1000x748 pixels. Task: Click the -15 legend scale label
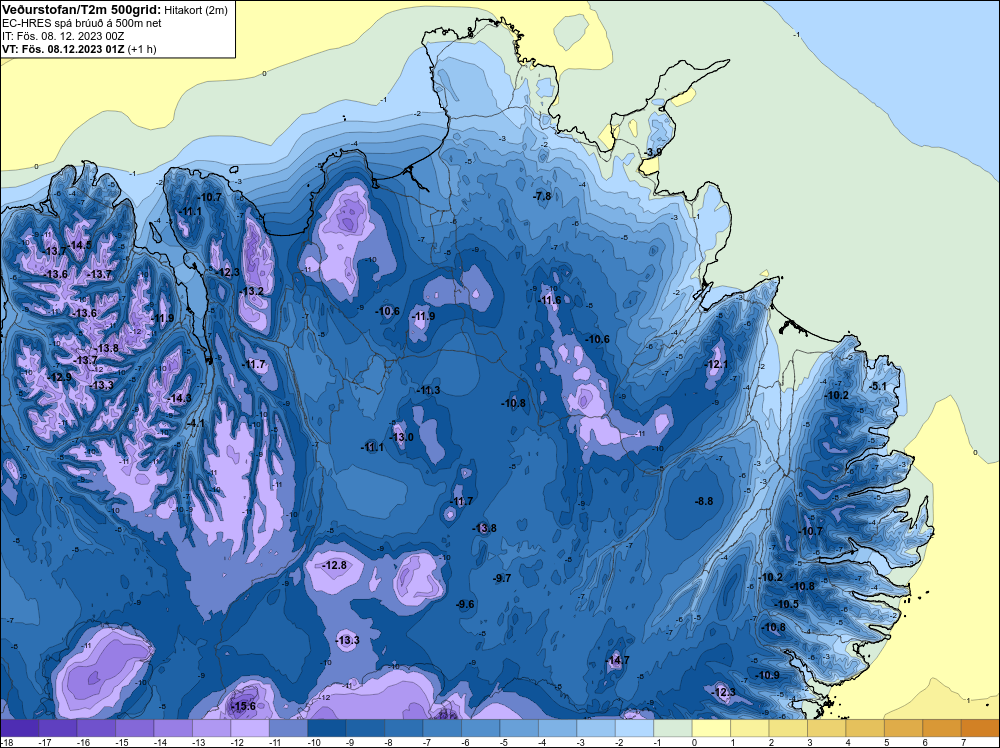click(121, 742)
